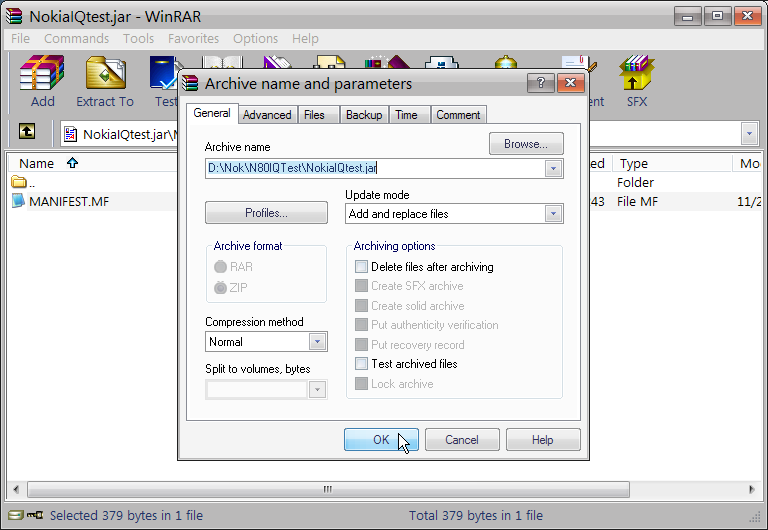Click the Name column header
The height and width of the screenshot is (530, 768).
click(93, 163)
